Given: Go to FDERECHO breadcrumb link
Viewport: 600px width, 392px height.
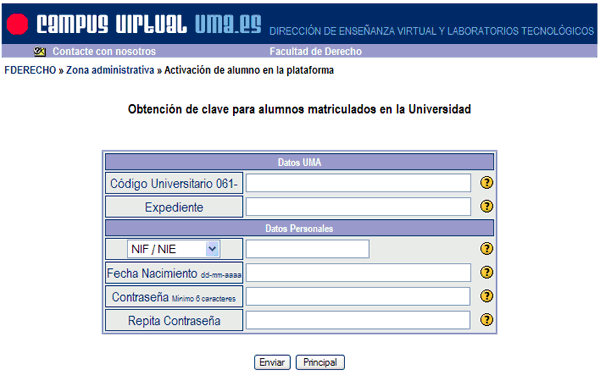Looking at the screenshot, I should (30, 70).
